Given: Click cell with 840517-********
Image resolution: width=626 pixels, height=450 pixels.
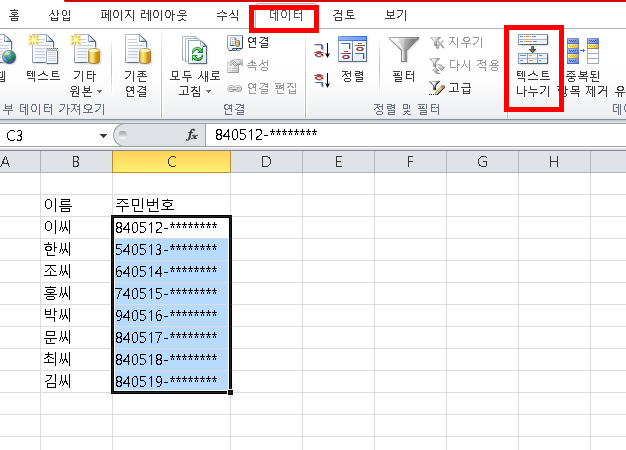Looking at the screenshot, I should coord(171,337).
